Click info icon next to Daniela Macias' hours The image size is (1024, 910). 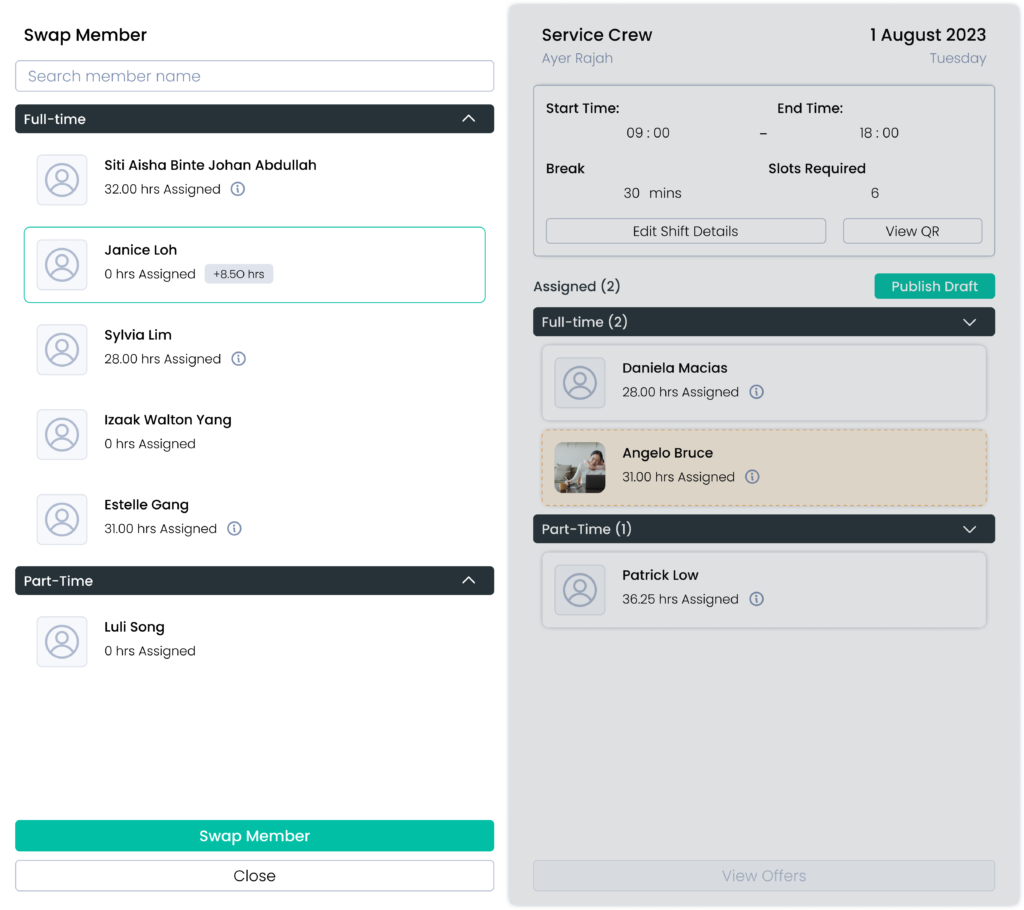pos(756,392)
